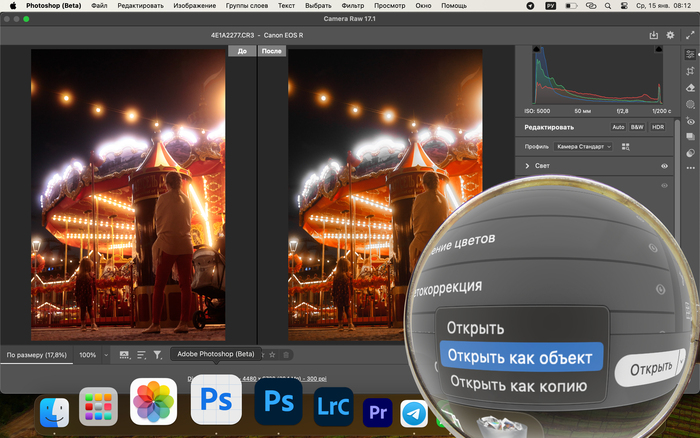Image resolution: width=700 pixels, height=438 pixels.
Task: Toggle HDR editing mode
Action: [658, 127]
